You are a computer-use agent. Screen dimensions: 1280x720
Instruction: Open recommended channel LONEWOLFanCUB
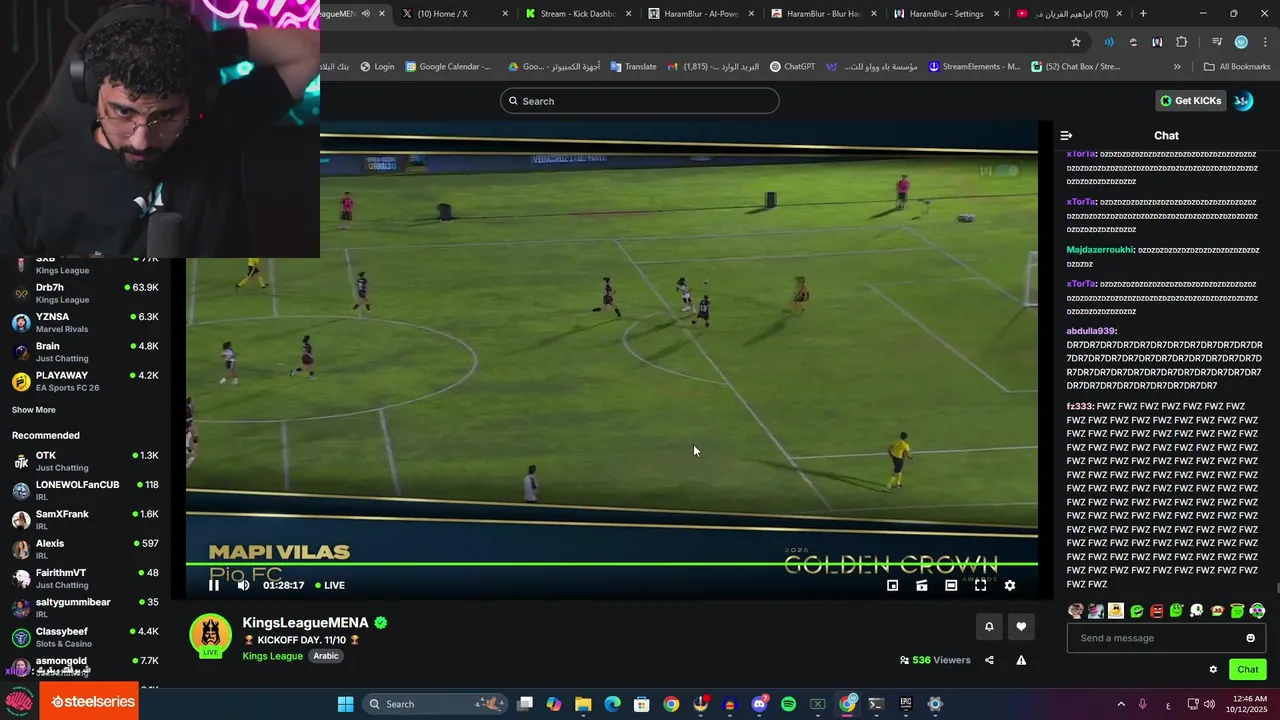[x=85, y=490]
